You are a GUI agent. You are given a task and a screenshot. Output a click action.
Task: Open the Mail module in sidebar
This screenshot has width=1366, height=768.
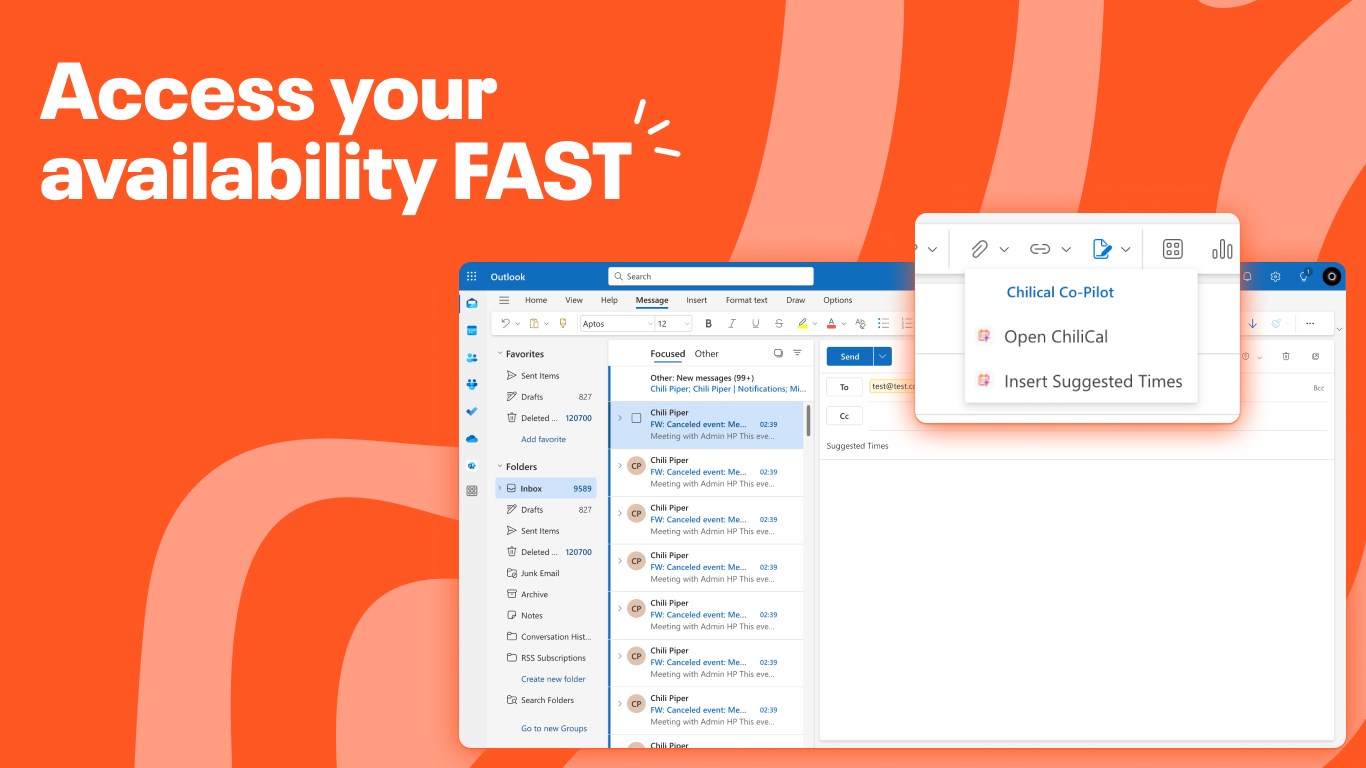point(472,303)
